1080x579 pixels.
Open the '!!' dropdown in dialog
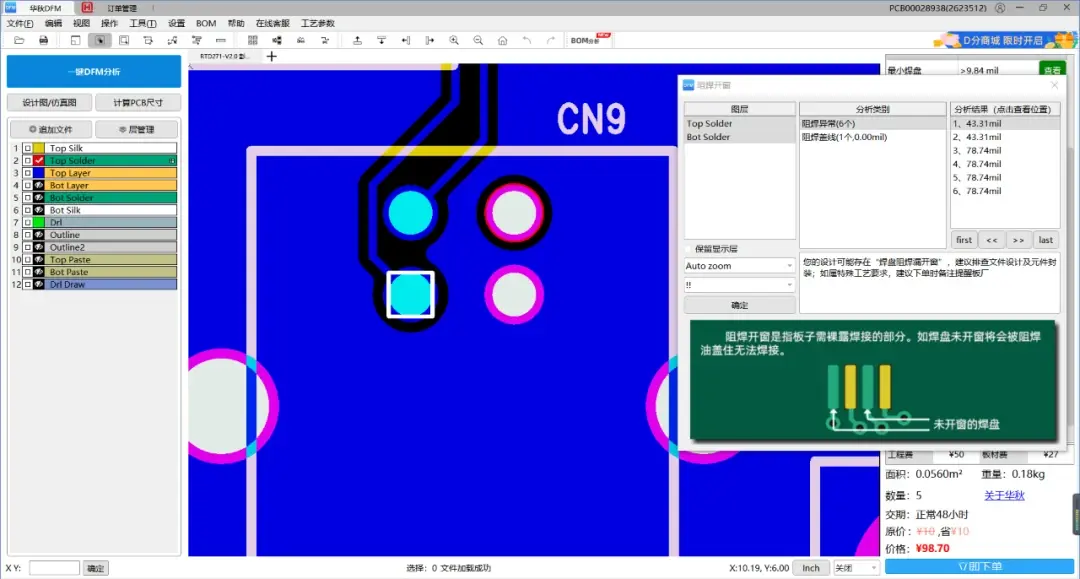coord(739,285)
